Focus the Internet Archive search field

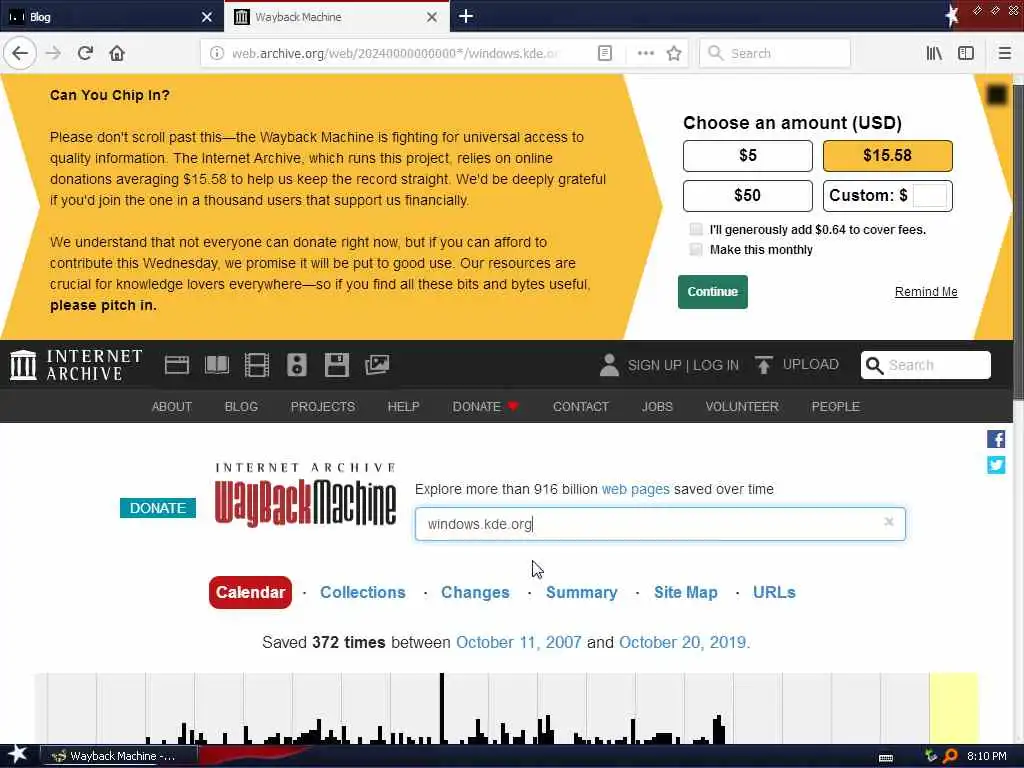point(925,365)
